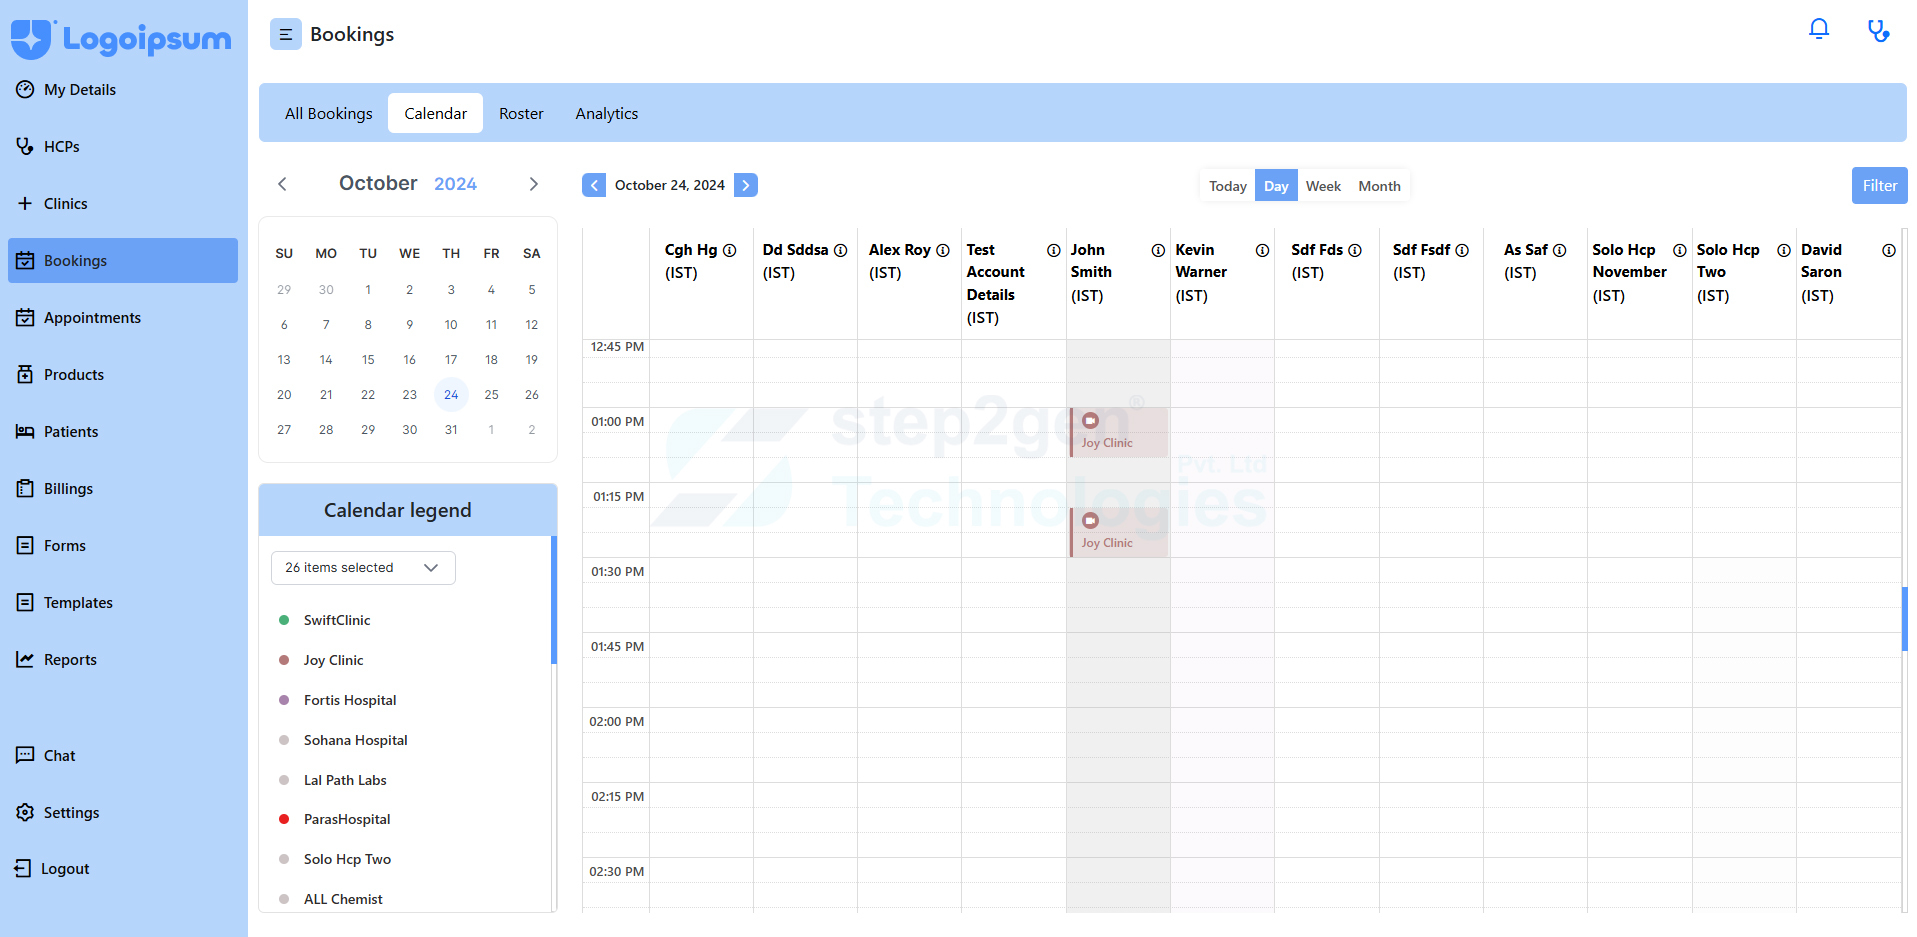Viewport: 1917px width, 937px height.
Task: Click the Logoipsum logo
Action: (121, 39)
